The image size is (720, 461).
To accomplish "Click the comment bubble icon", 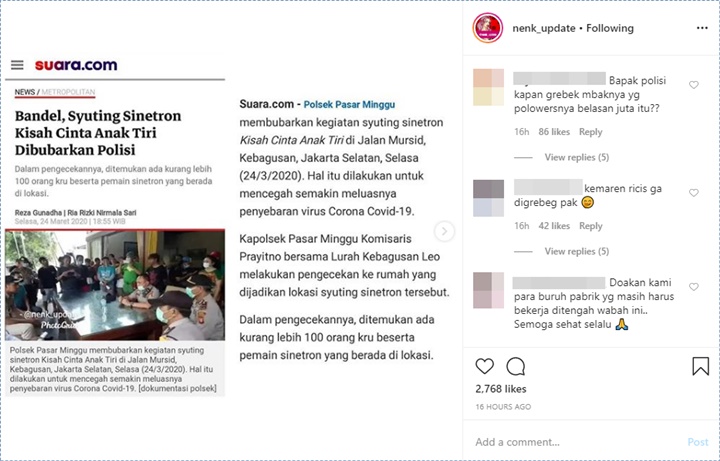I will click(x=515, y=366).
